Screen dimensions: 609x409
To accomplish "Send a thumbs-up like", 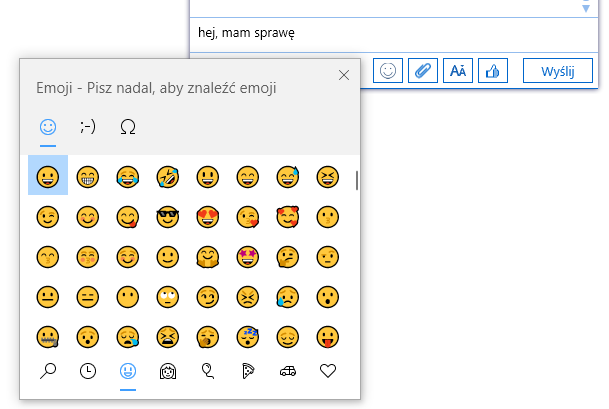I will [x=491, y=71].
